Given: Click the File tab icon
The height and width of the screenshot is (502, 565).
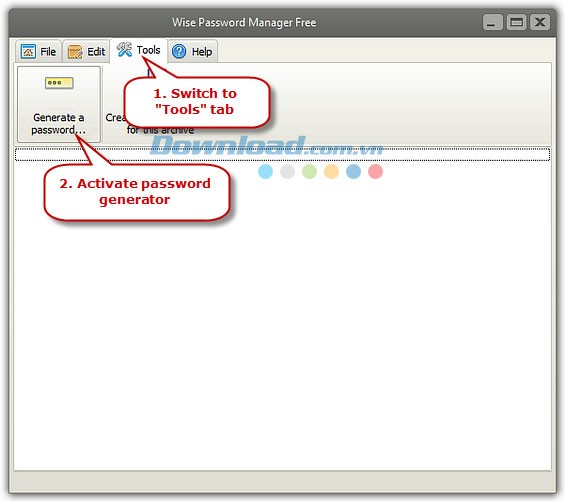Looking at the screenshot, I should tap(28, 52).
